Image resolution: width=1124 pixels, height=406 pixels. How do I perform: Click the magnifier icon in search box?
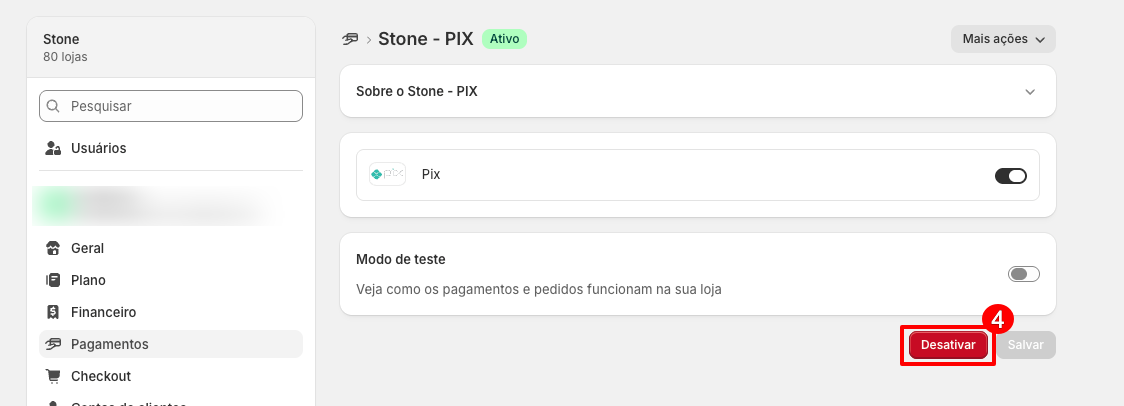point(53,106)
